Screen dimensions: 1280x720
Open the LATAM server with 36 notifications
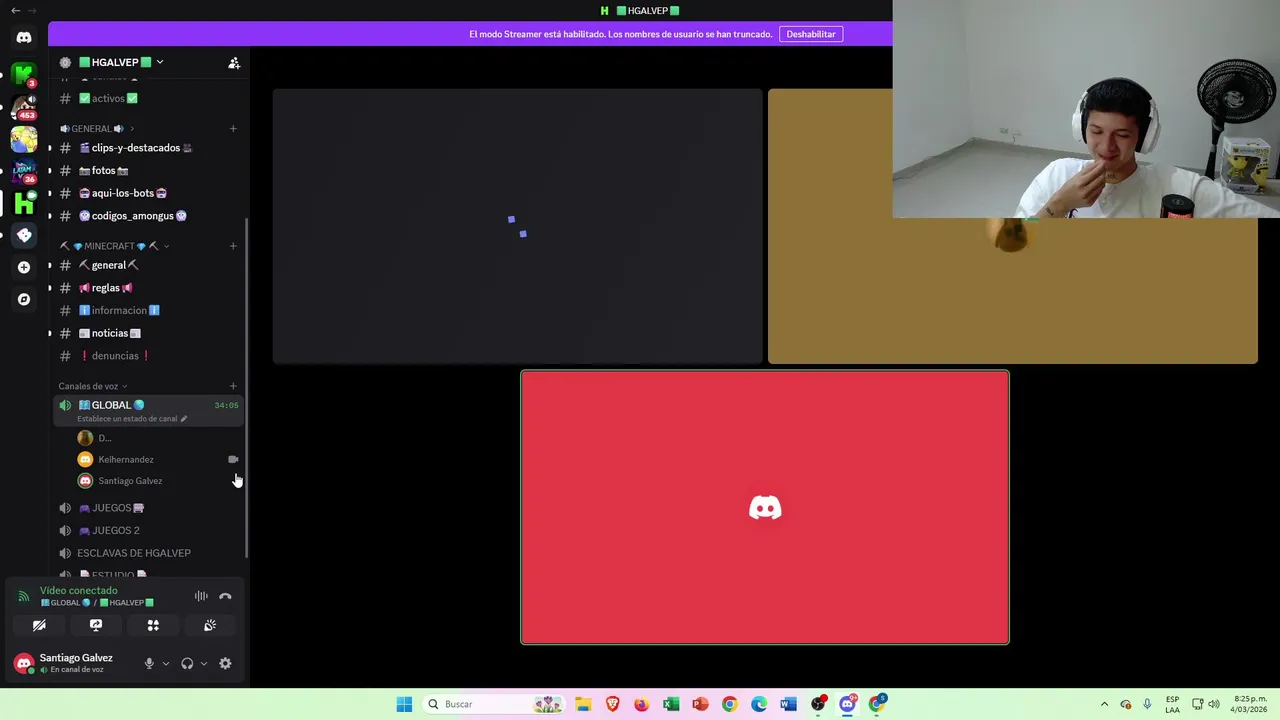click(x=24, y=170)
